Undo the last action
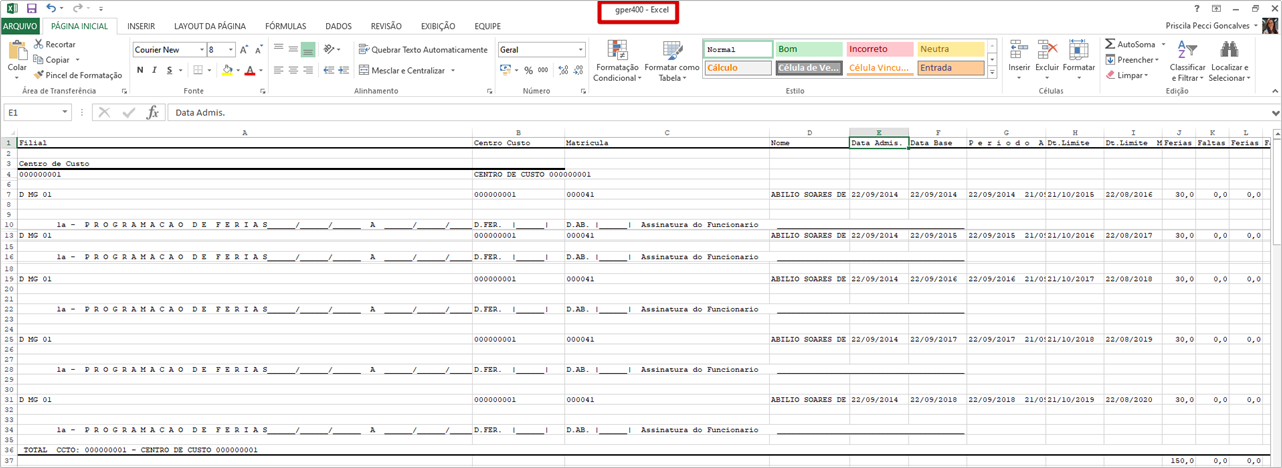The image size is (1282, 468). 51,8
